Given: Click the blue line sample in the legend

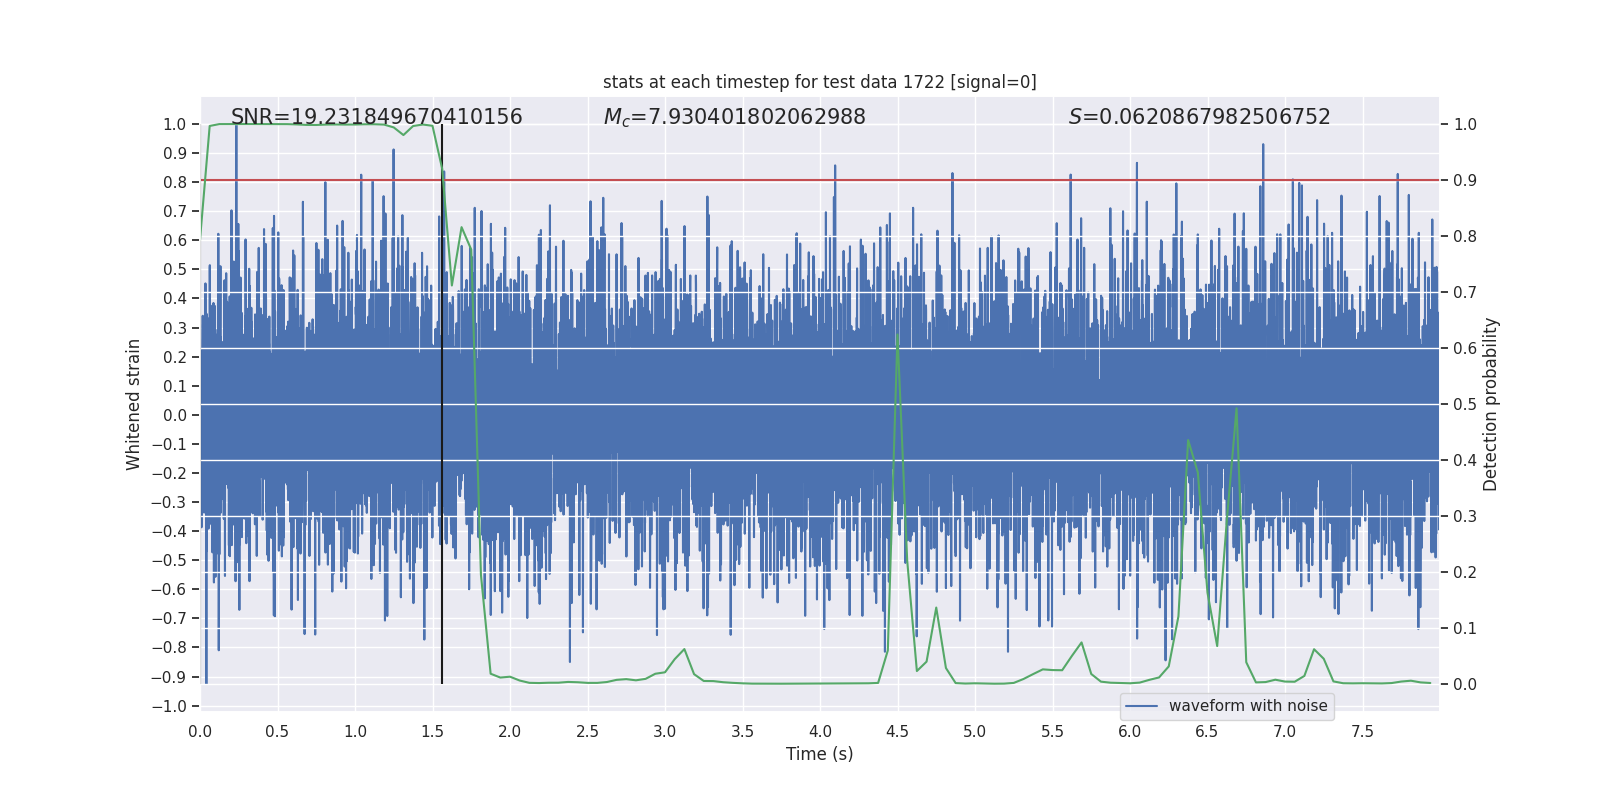Looking at the screenshot, I should click(x=1142, y=706).
